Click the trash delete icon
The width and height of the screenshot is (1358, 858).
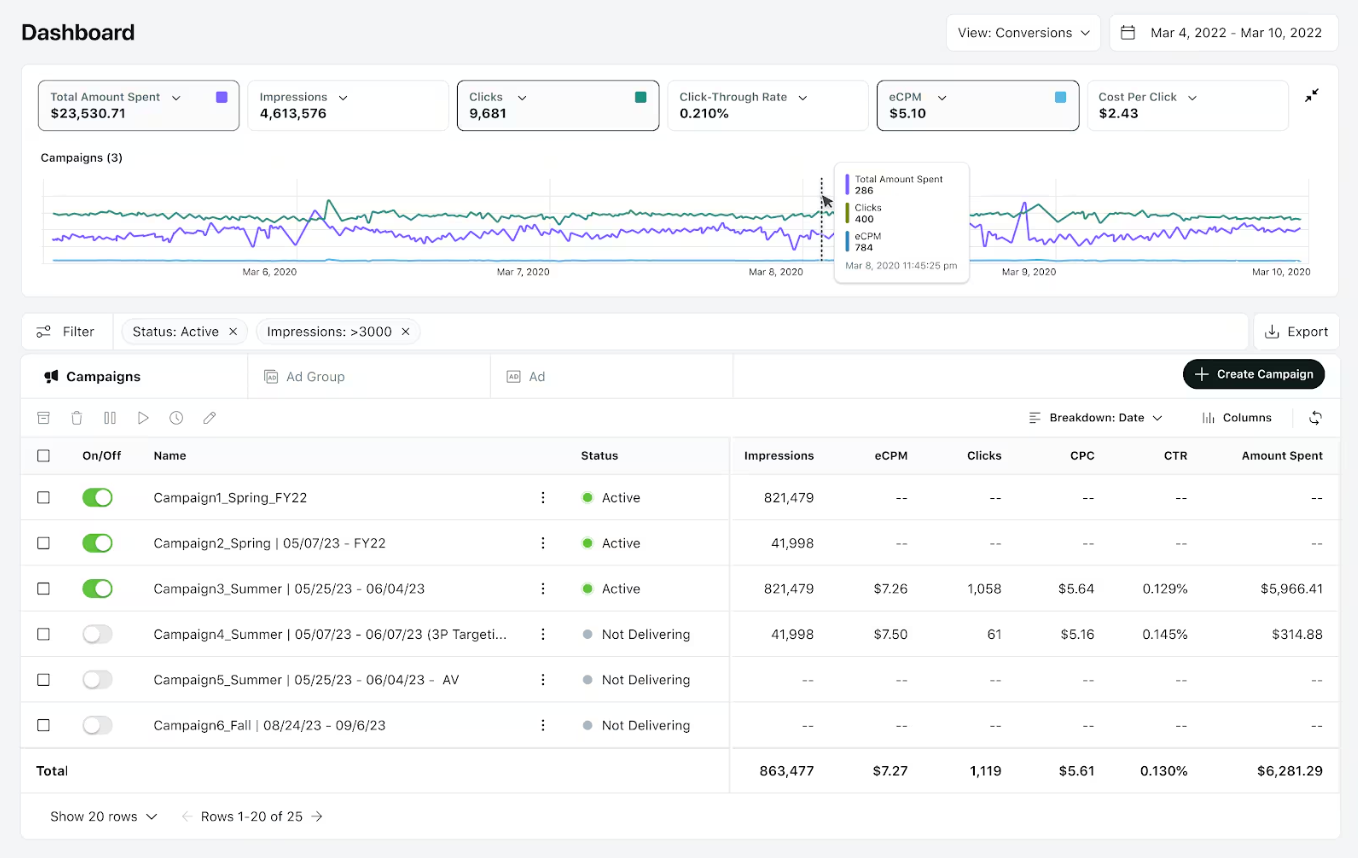pyautogui.click(x=77, y=418)
